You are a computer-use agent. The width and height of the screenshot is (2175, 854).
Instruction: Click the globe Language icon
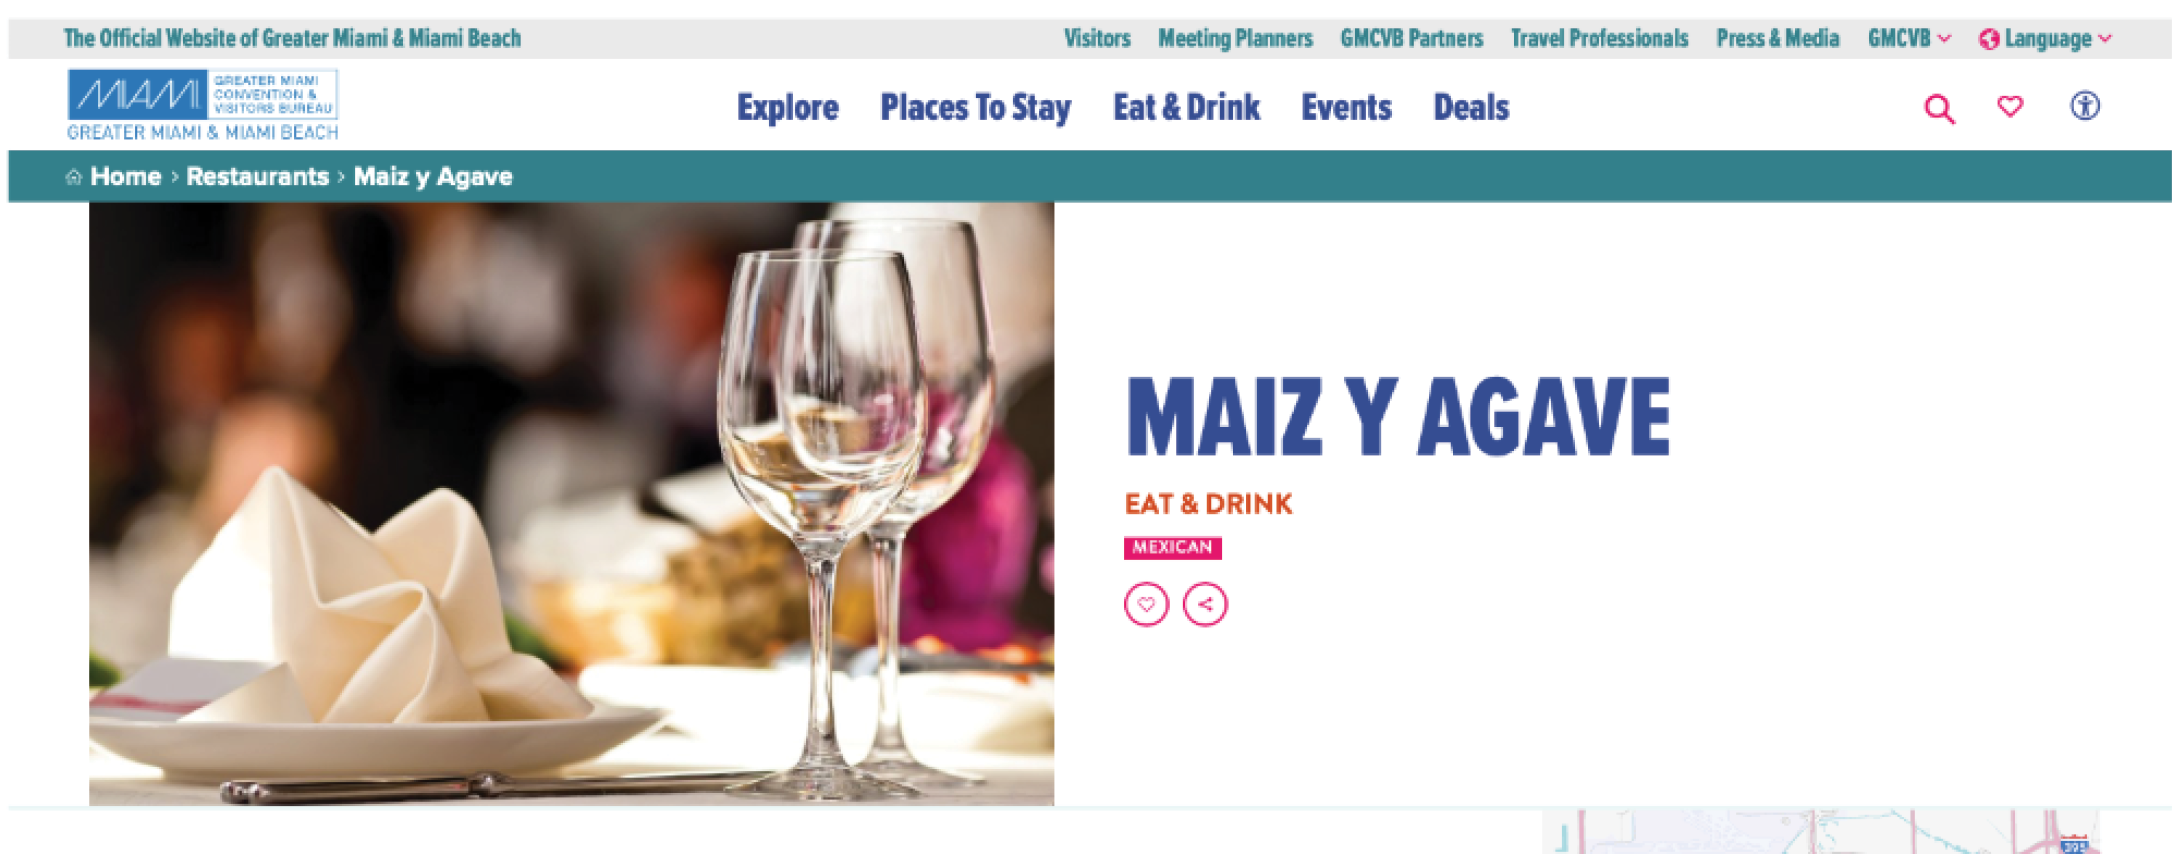(x=1988, y=39)
